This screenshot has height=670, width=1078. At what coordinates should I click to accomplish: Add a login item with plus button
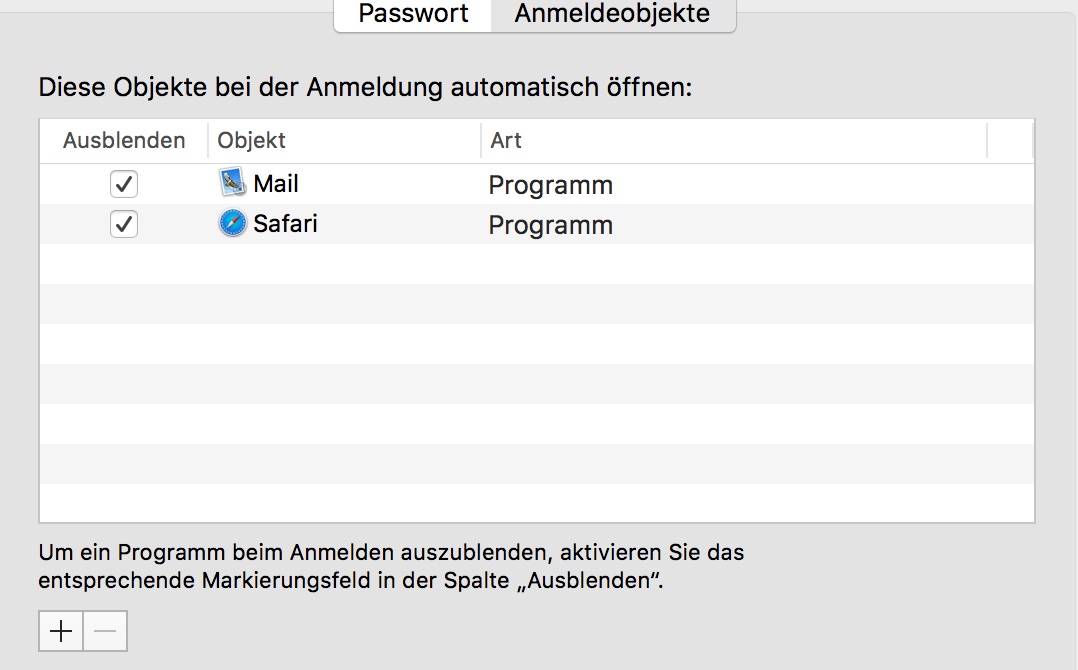tap(61, 631)
